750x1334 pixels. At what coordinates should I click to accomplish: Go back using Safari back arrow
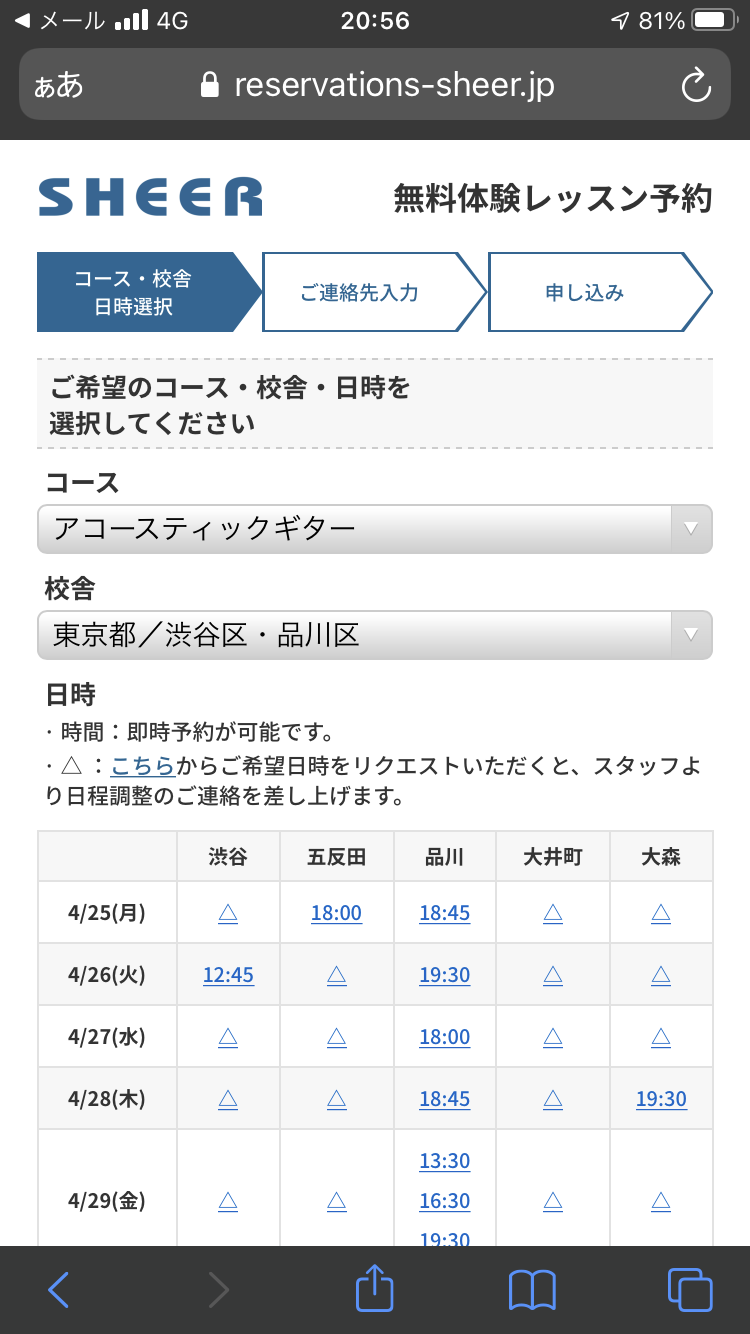[59, 1290]
